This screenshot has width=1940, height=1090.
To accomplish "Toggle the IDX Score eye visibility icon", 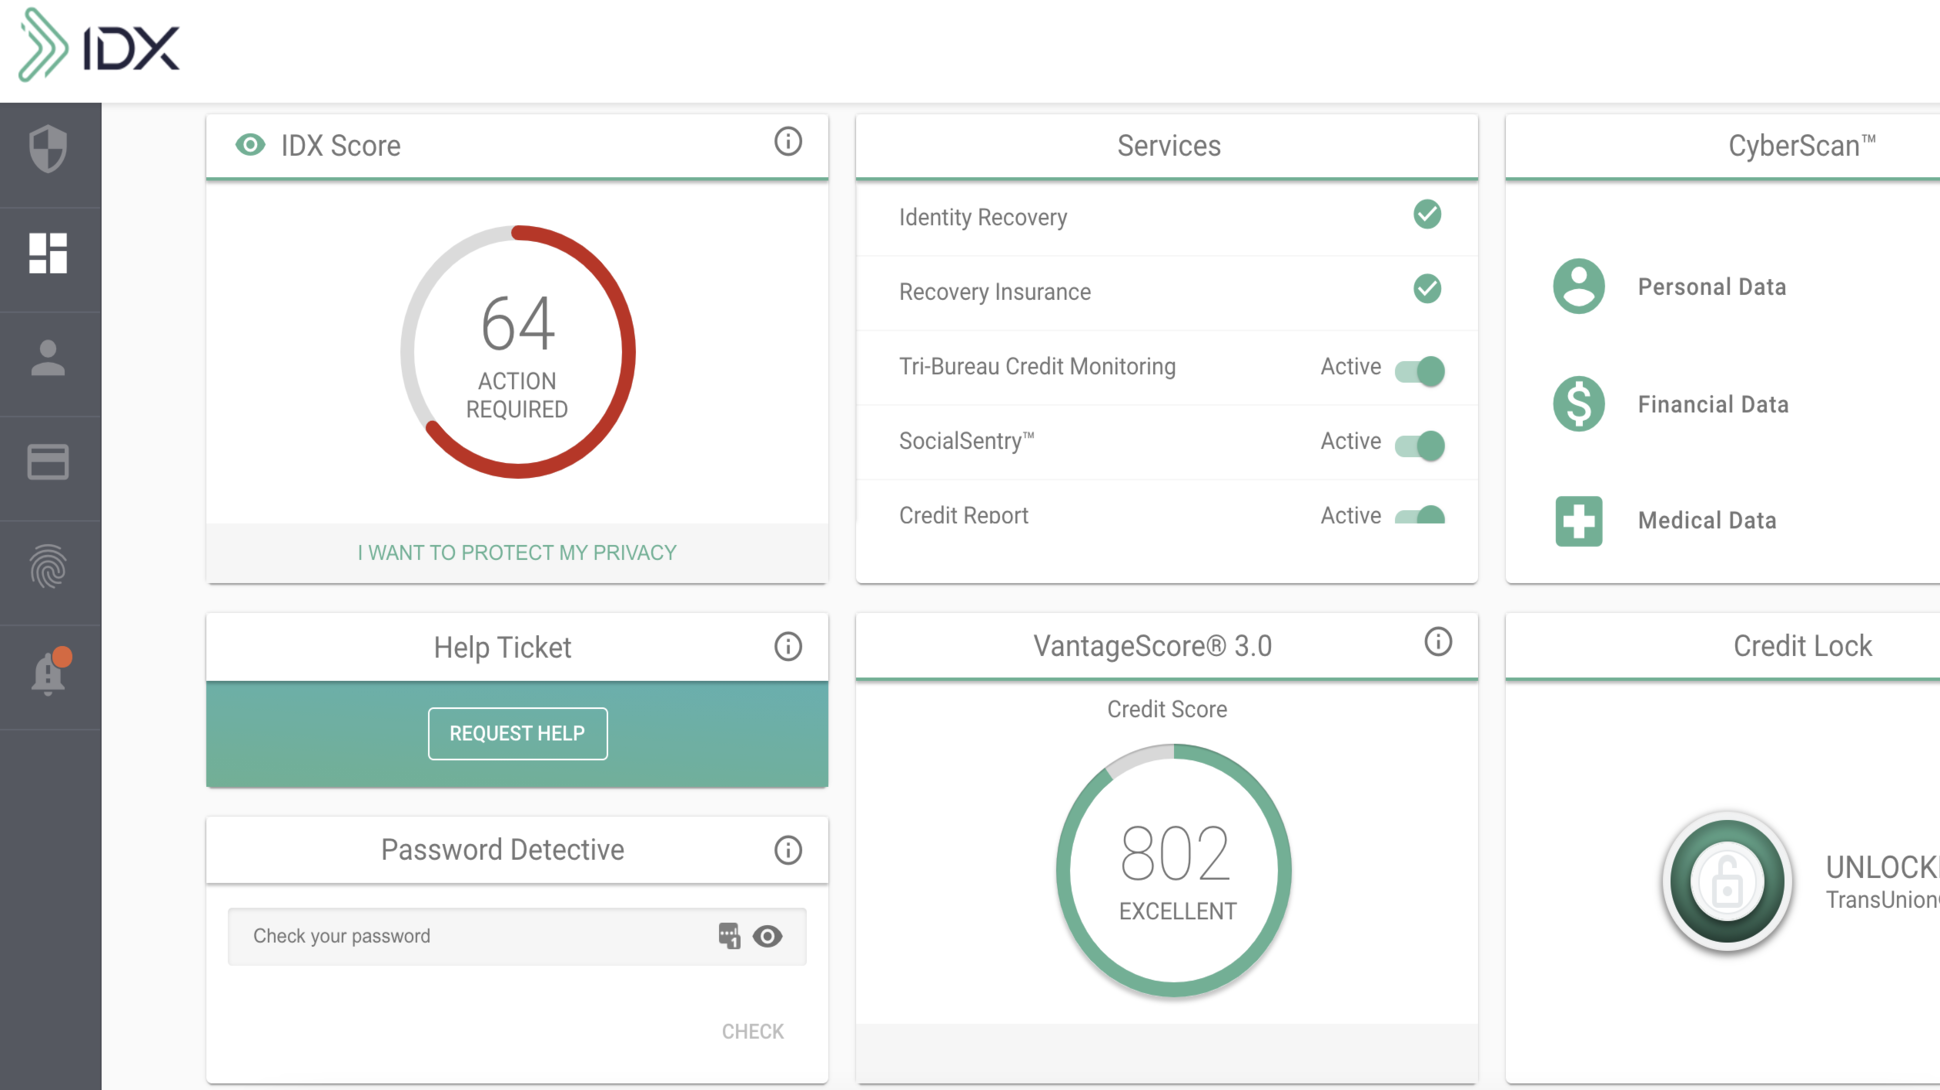I will (250, 145).
